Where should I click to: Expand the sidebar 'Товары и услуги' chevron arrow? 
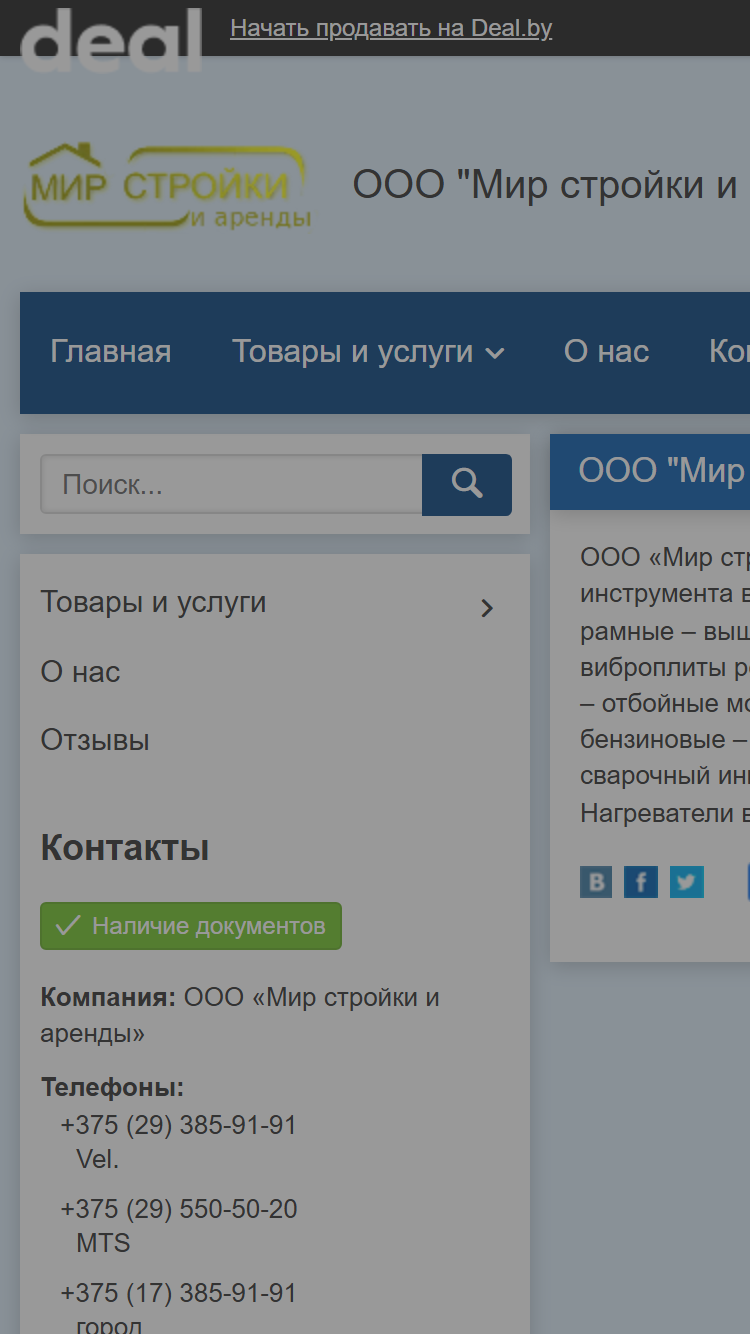click(487, 608)
